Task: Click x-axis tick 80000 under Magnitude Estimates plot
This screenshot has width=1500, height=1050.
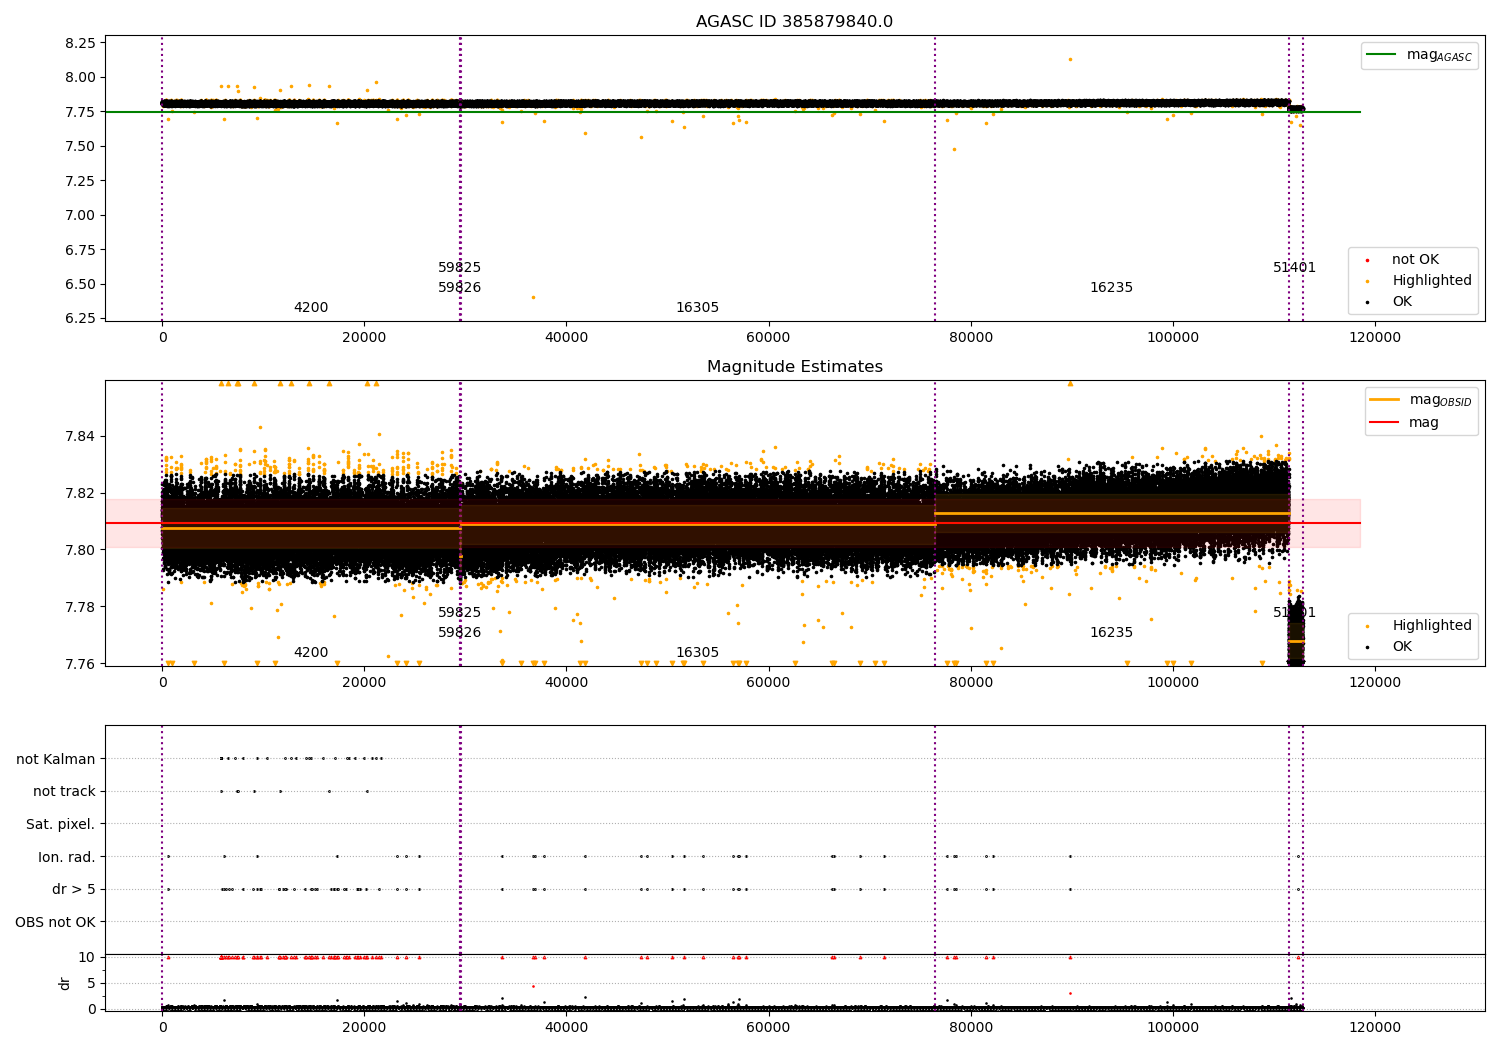Action: [x=970, y=683]
